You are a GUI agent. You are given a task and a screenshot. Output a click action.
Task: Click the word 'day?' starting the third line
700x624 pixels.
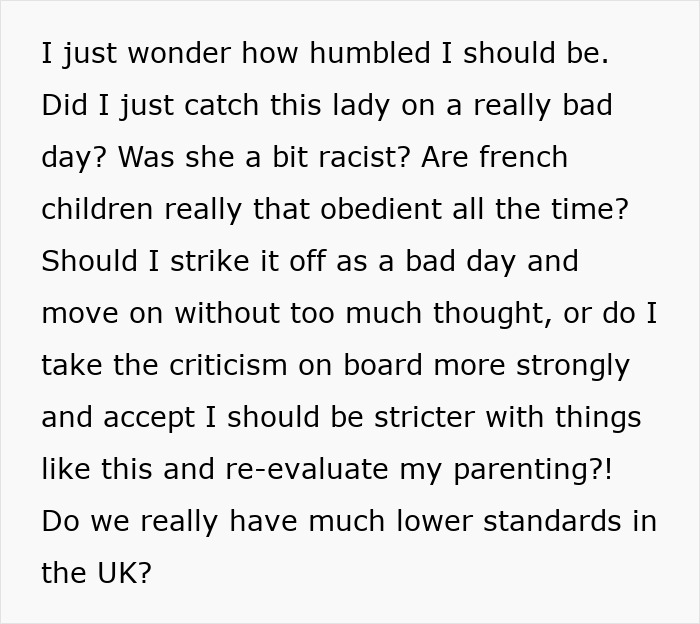74,158
